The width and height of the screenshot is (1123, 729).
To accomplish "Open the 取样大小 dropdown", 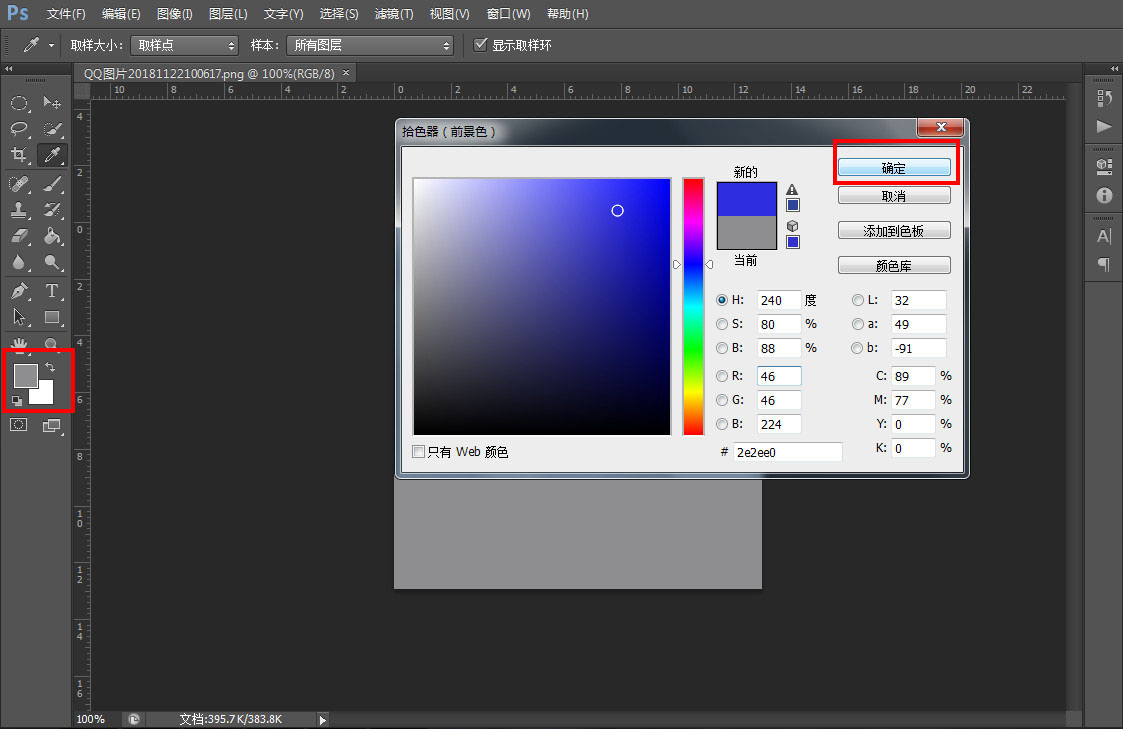I will (x=184, y=45).
